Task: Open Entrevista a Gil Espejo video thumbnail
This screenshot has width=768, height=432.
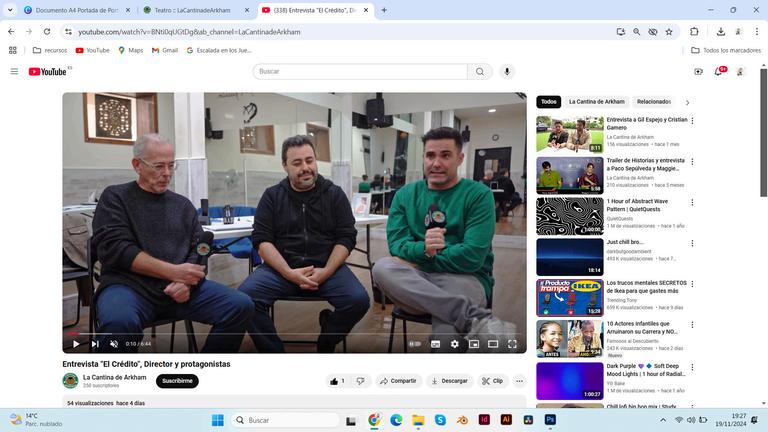Action: click(570, 134)
